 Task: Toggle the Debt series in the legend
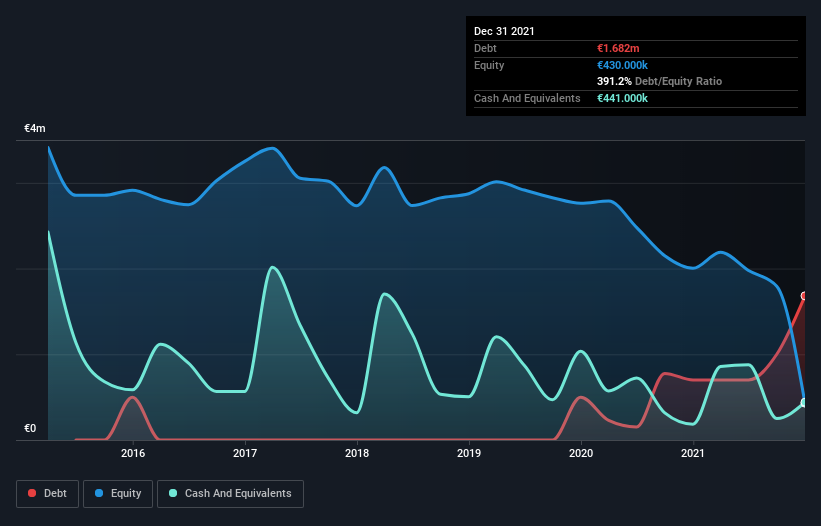(47, 494)
